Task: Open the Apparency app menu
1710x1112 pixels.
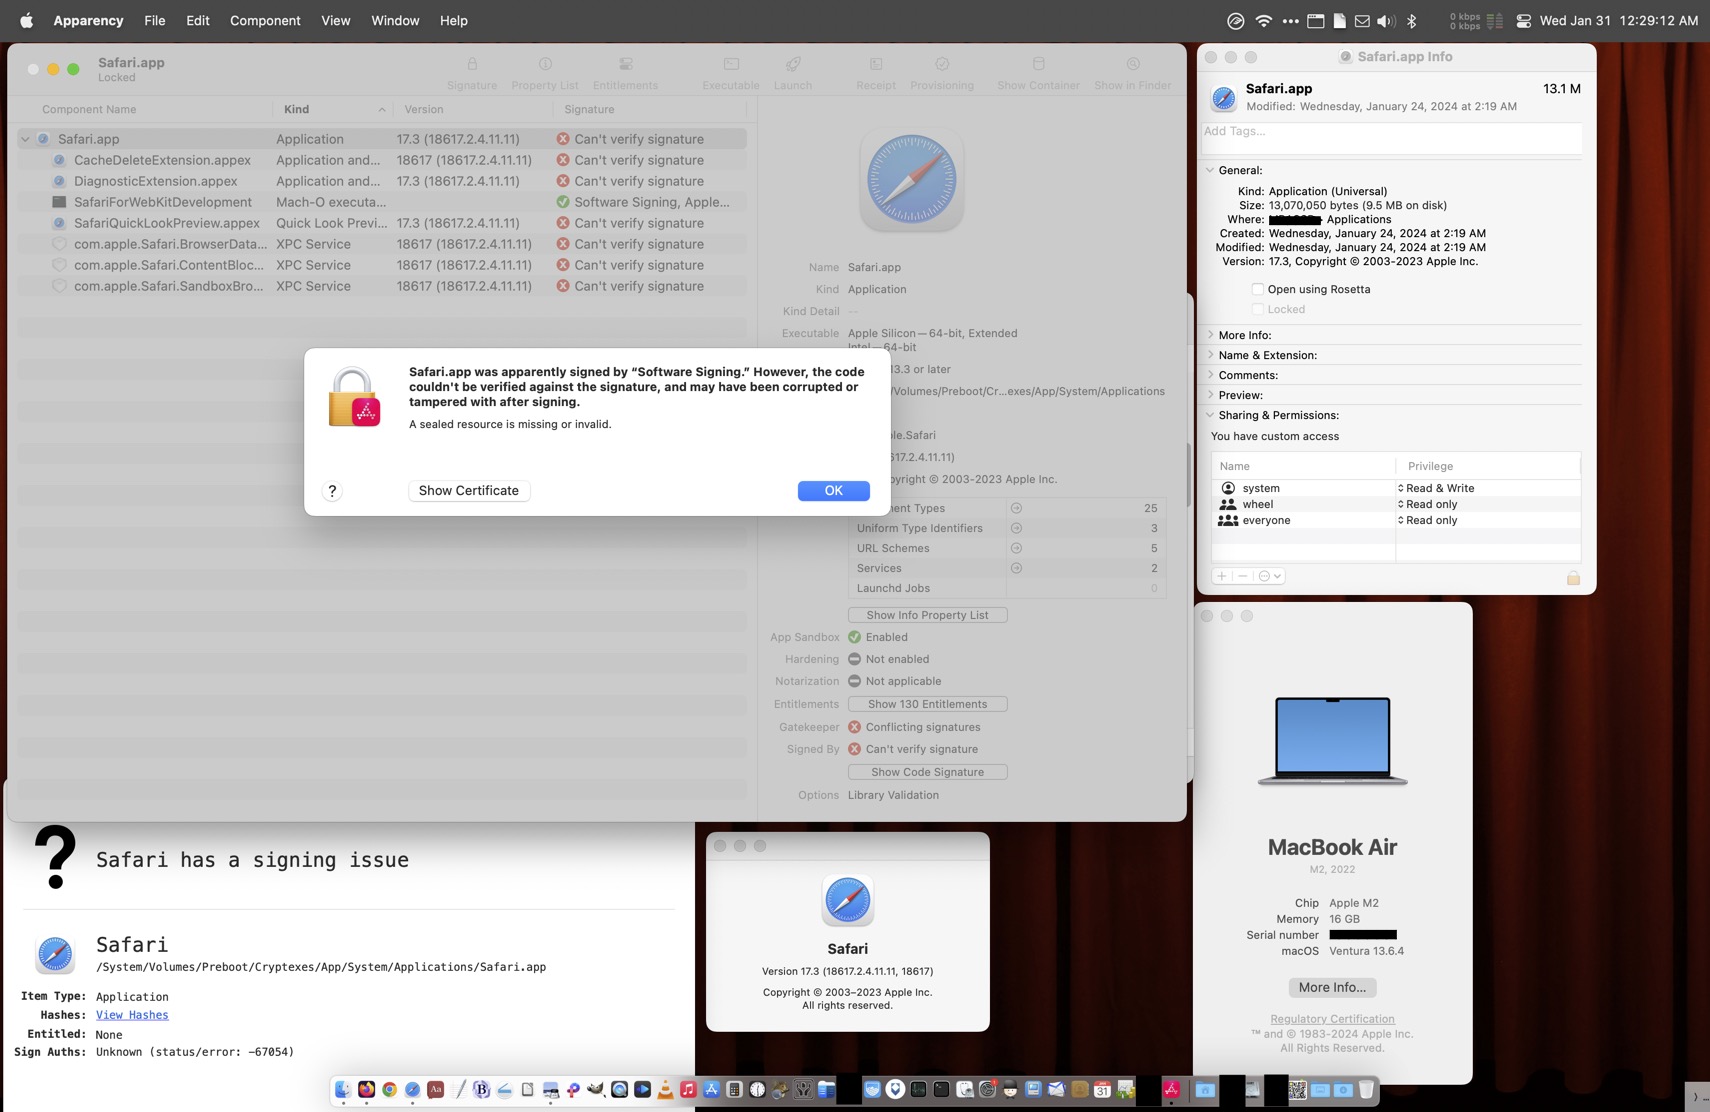Action: coord(88,20)
